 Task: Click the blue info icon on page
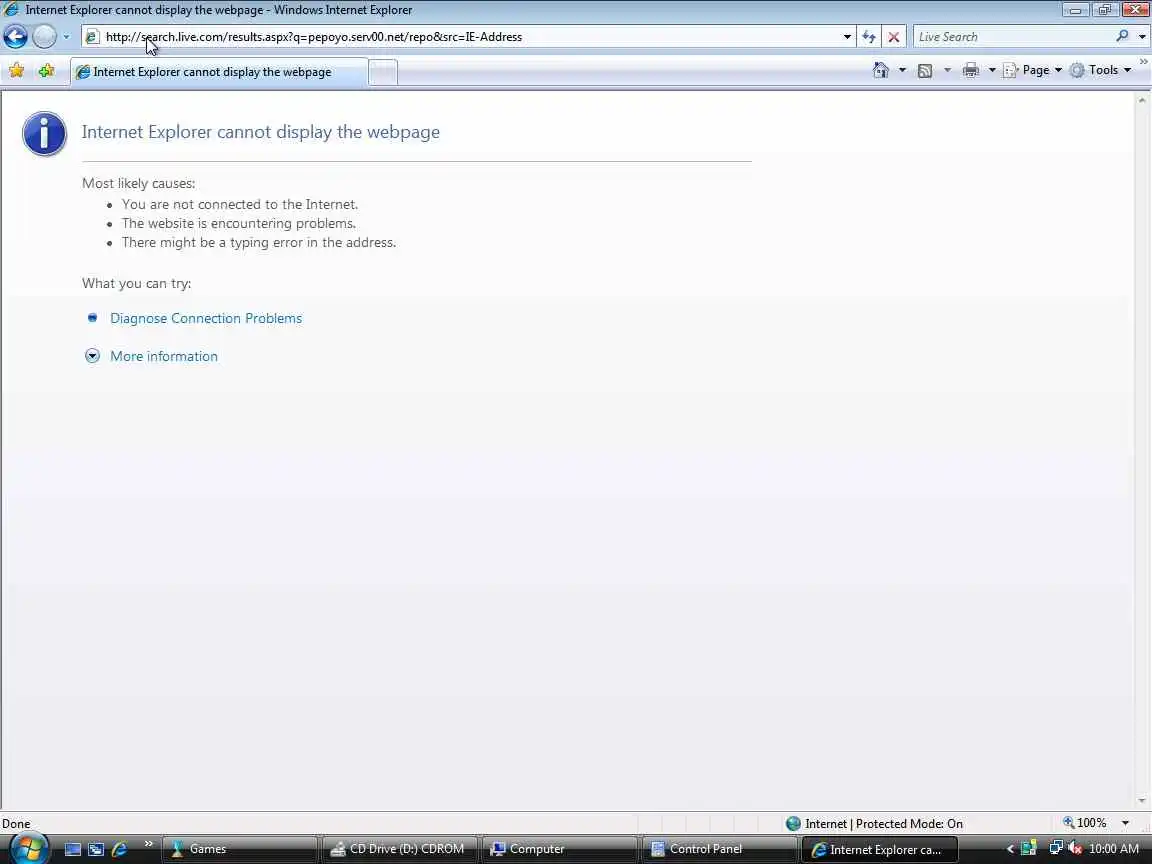(x=45, y=134)
